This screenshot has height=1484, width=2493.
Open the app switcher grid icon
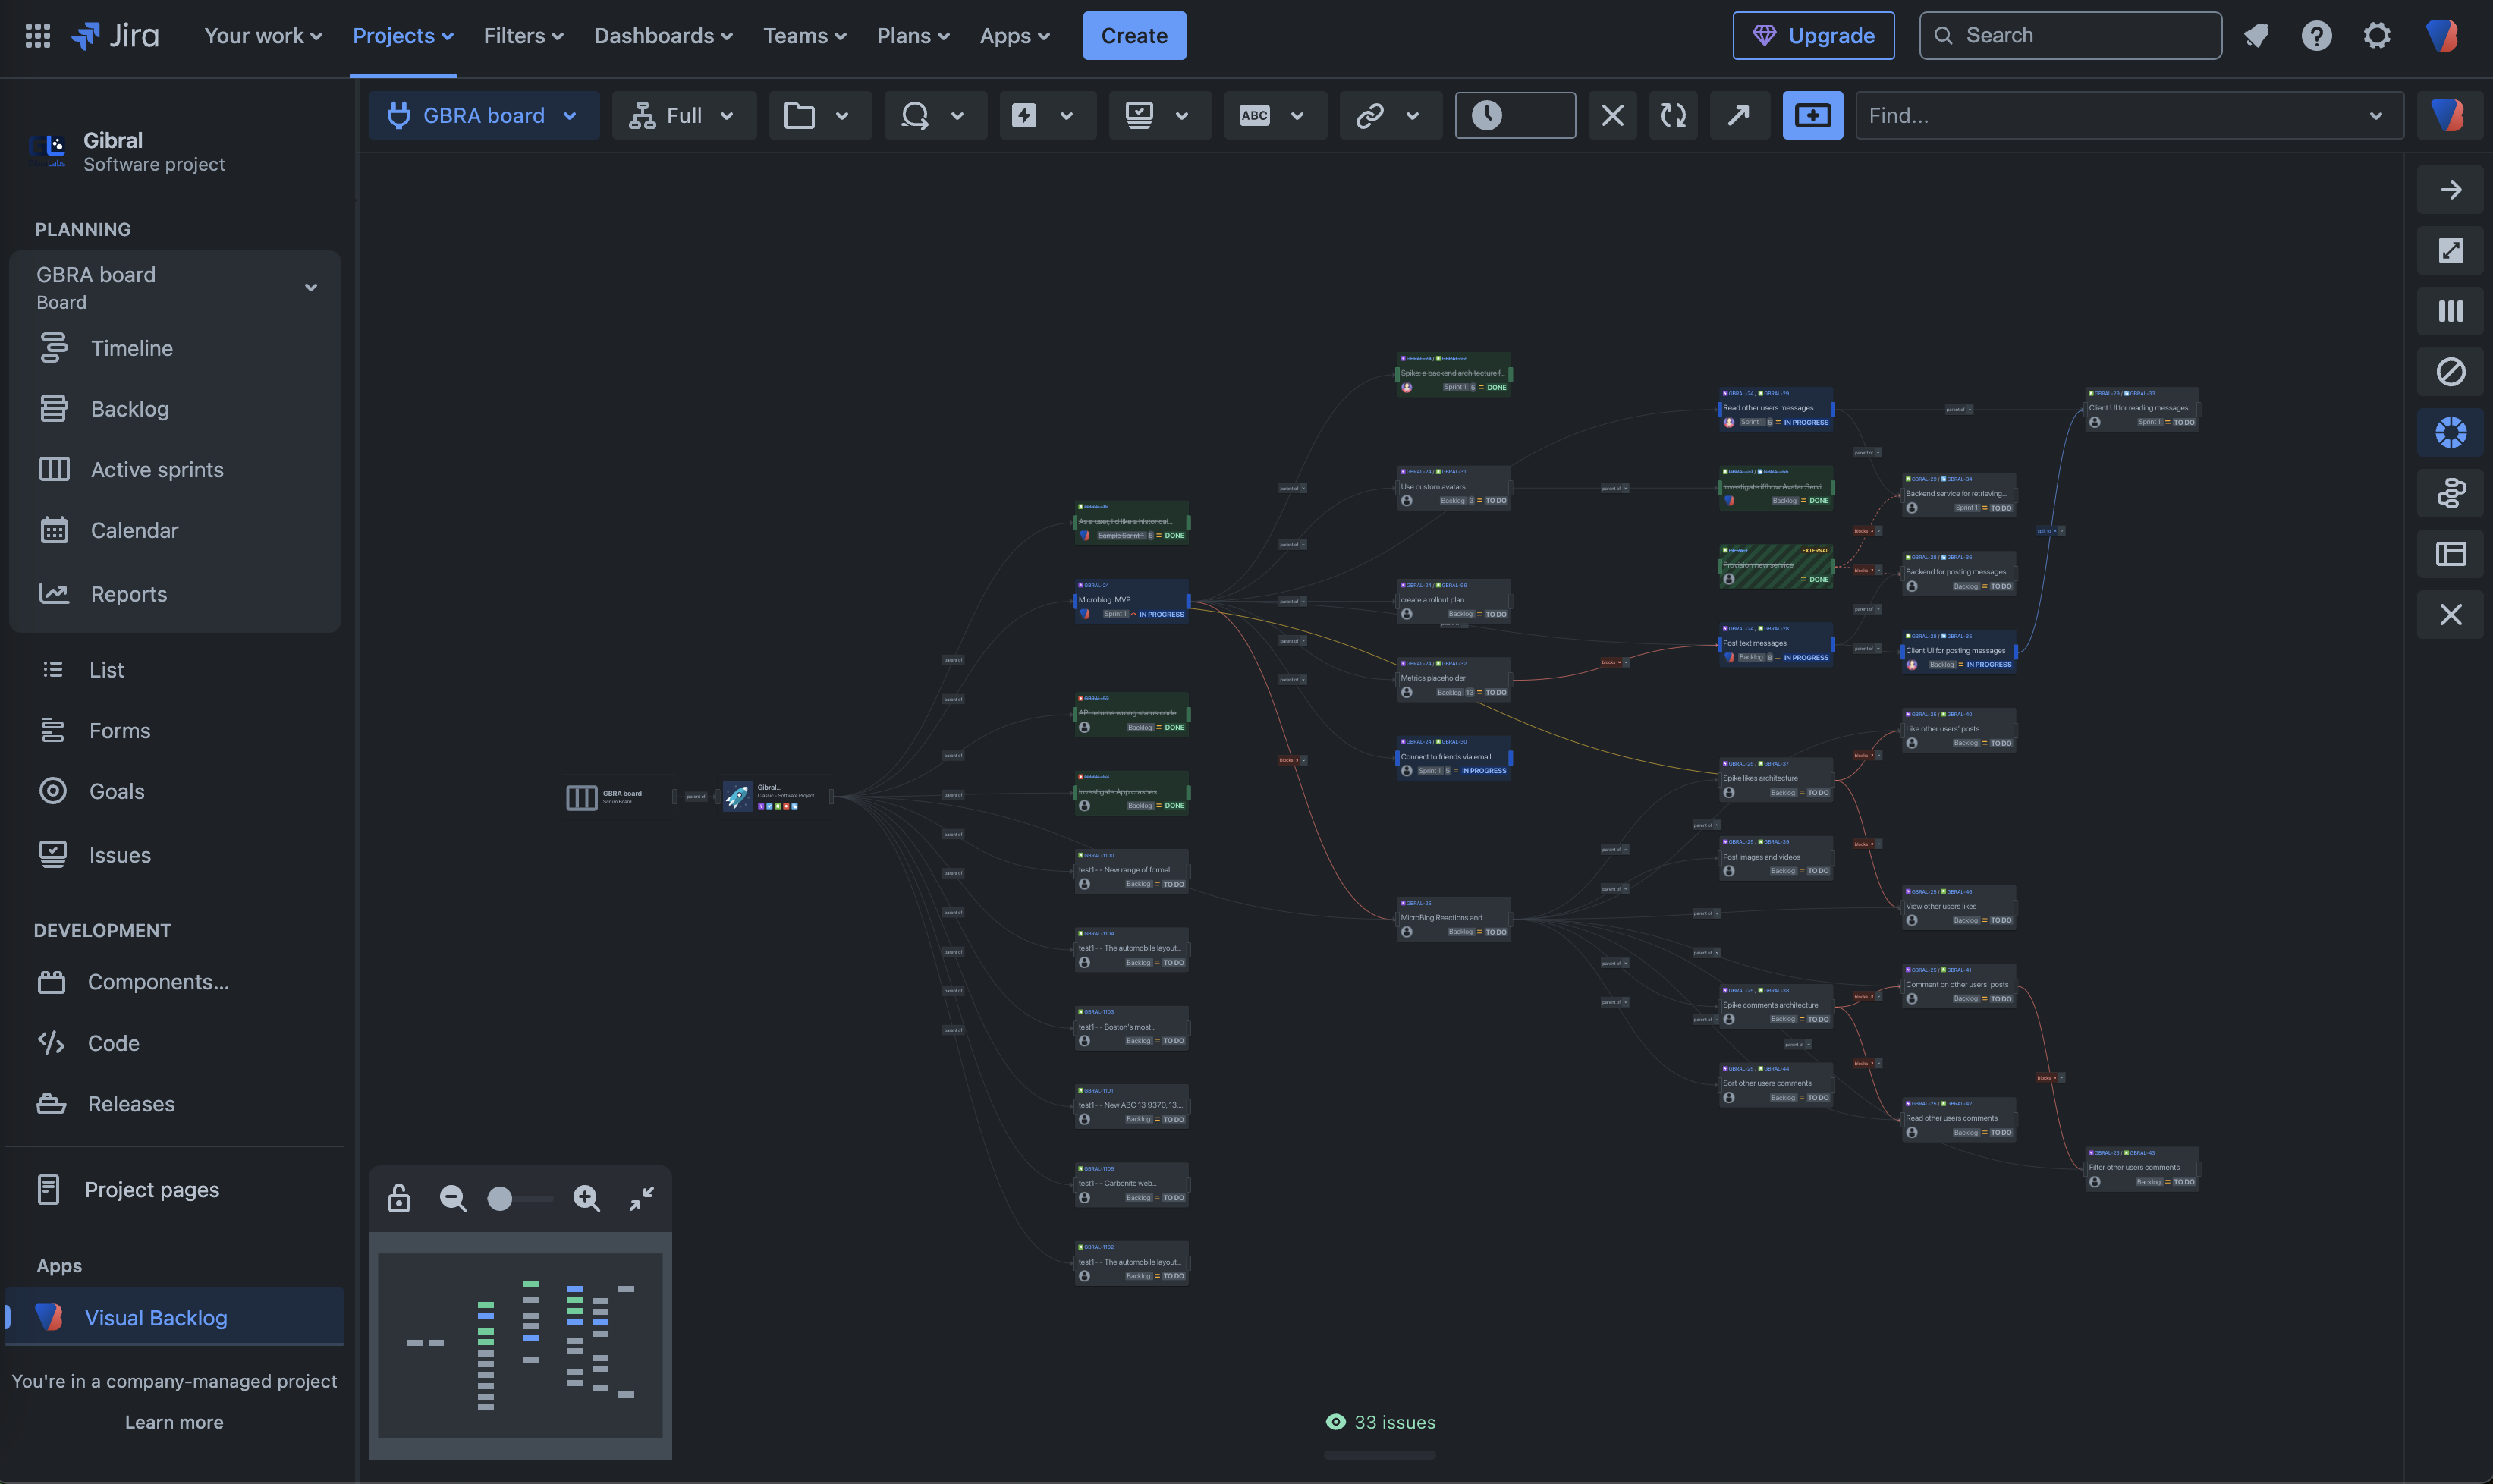(x=38, y=36)
